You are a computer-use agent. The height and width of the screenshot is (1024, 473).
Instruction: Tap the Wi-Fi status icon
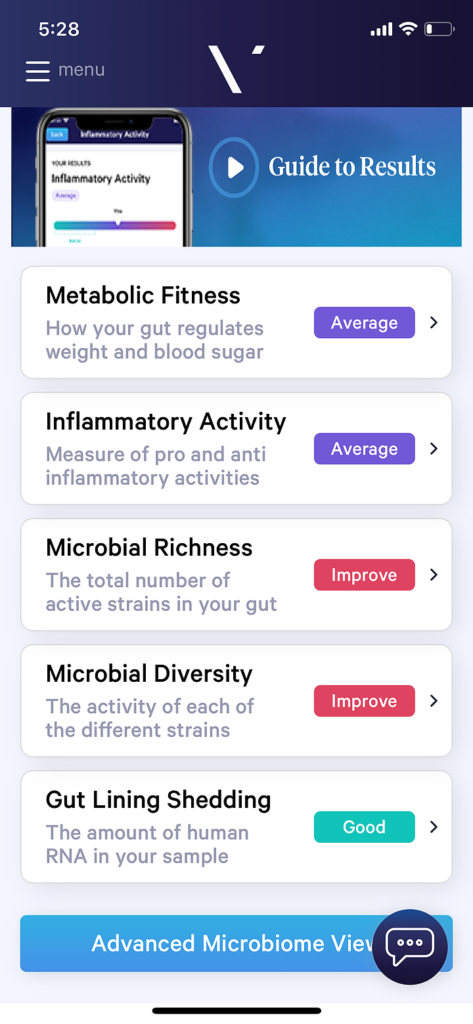pyautogui.click(x=408, y=29)
